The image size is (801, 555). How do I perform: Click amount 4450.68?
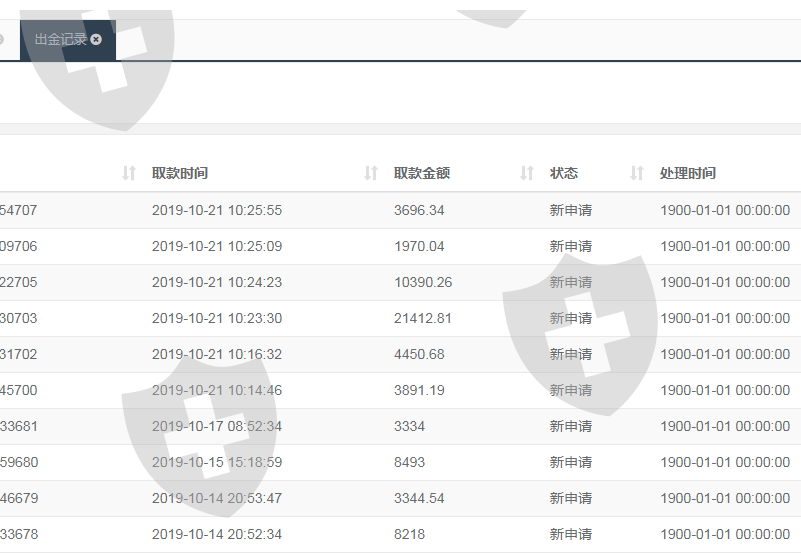[419, 354]
